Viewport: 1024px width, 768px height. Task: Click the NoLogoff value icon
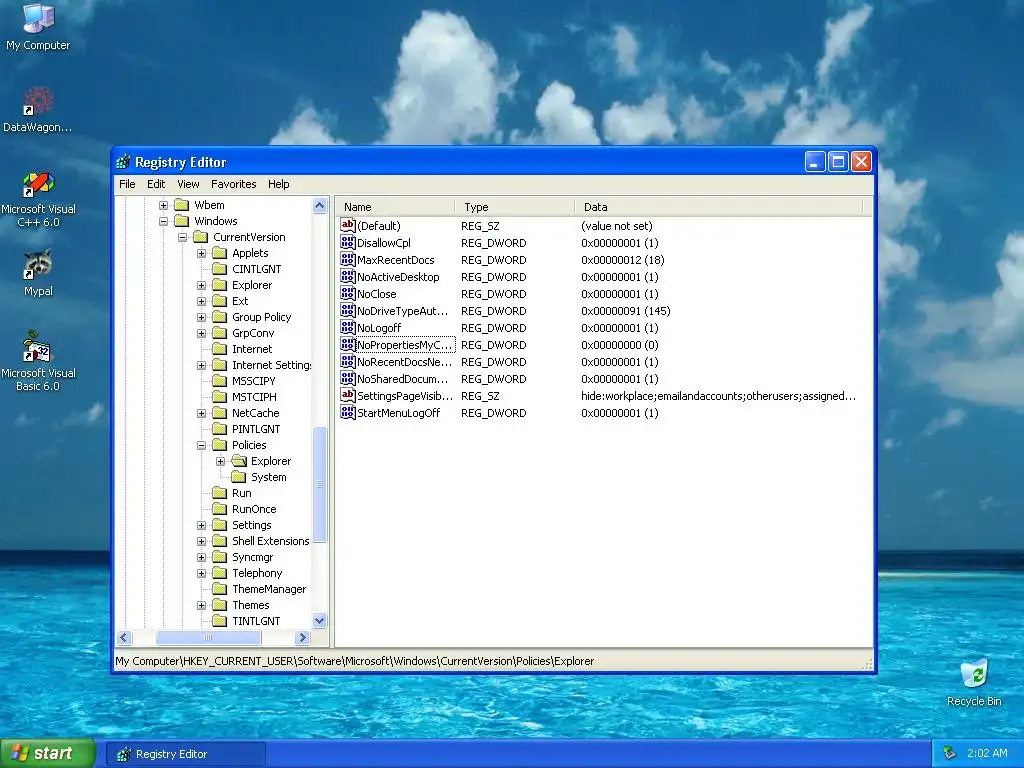click(347, 327)
